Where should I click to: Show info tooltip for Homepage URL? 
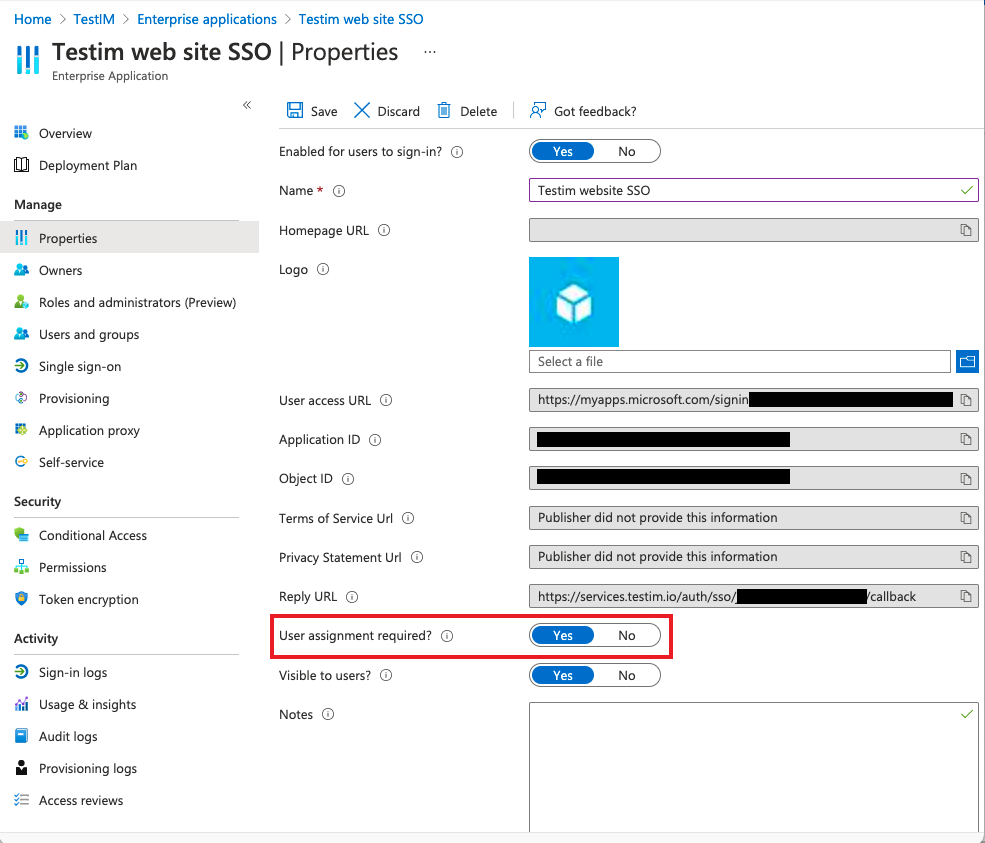pyautogui.click(x=384, y=230)
